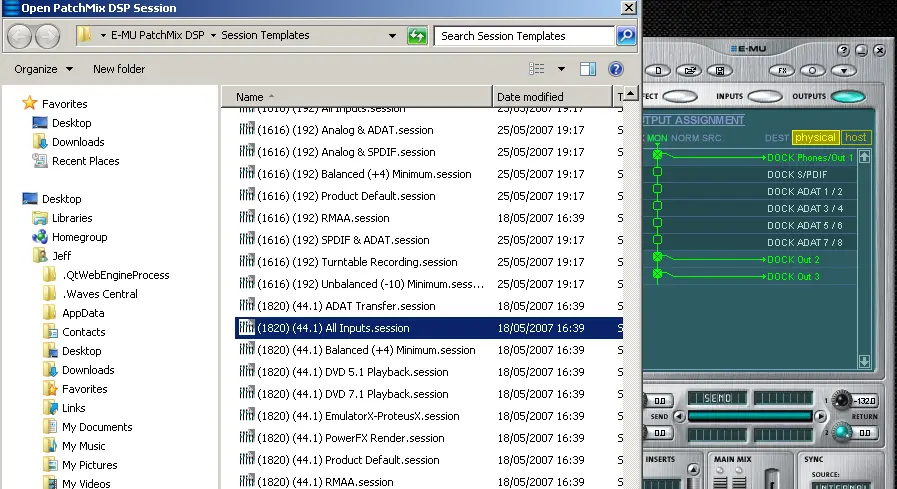The width and height of the screenshot is (897, 489).
Task: Open the Organize dropdown menu
Action: [43, 69]
